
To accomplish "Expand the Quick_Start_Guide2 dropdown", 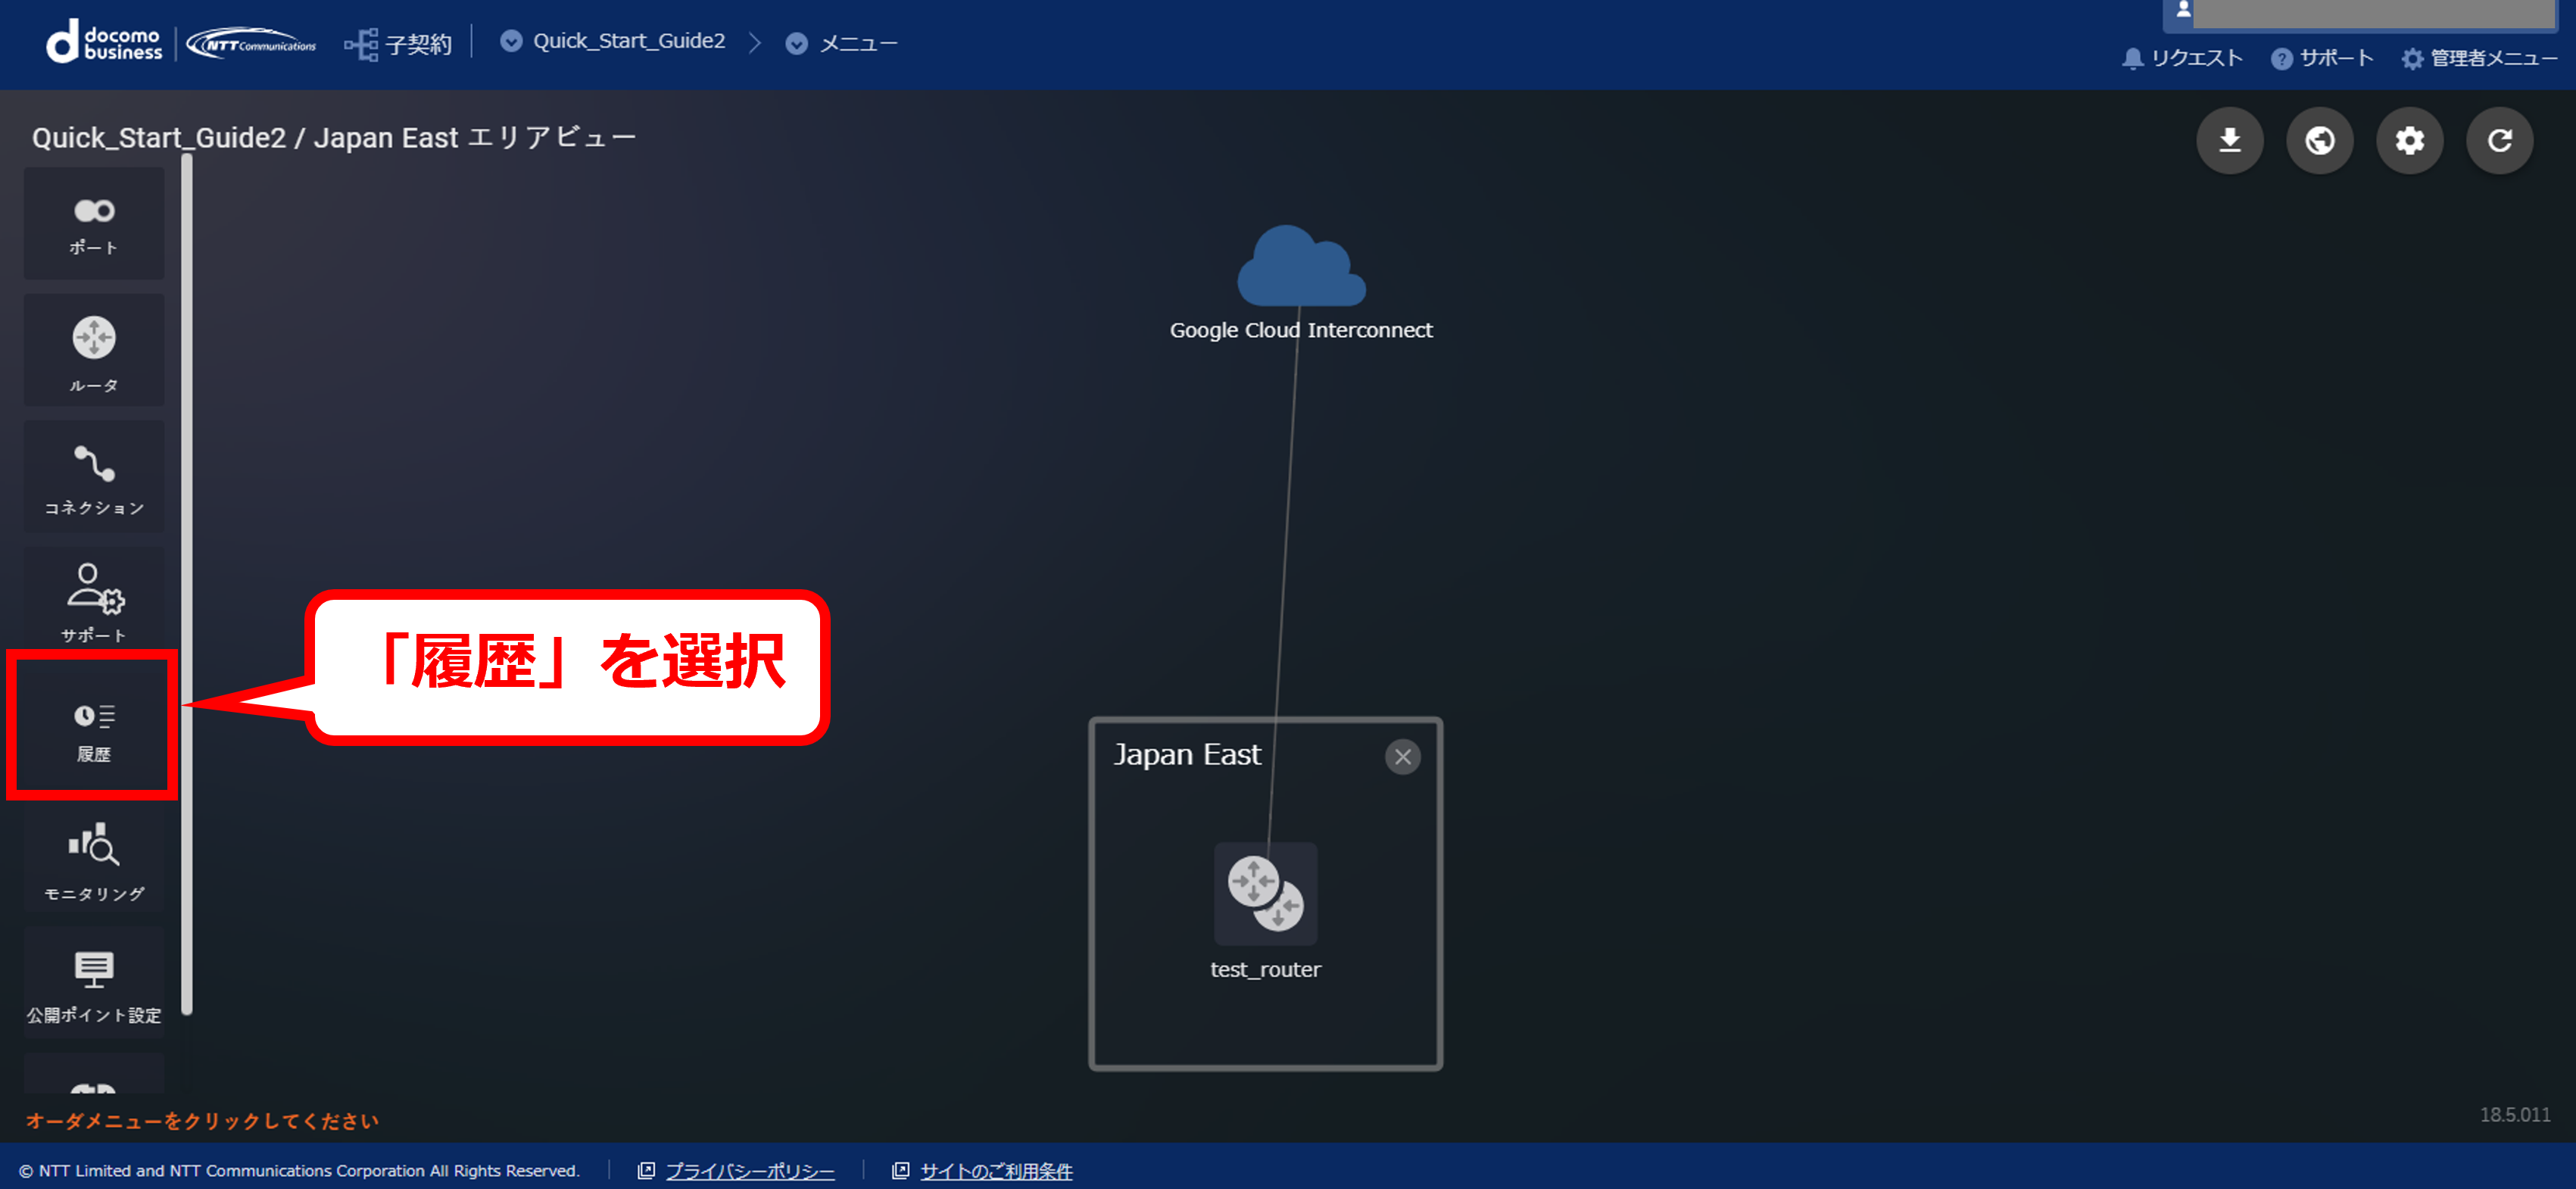I will point(612,42).
